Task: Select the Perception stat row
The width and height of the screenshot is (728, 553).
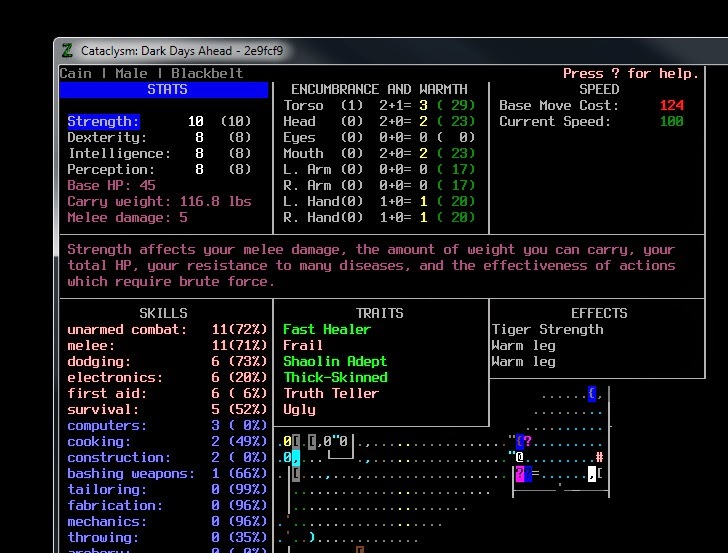Action: tap(159, 169)
